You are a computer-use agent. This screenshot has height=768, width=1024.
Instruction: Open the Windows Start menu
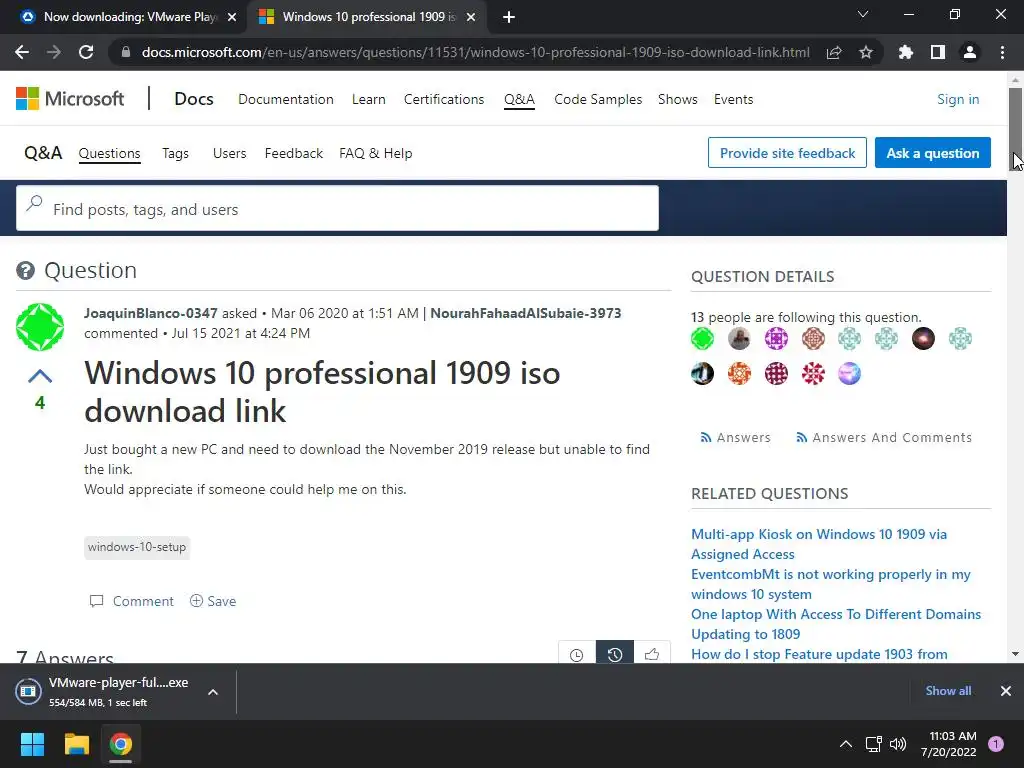point(32,744)
